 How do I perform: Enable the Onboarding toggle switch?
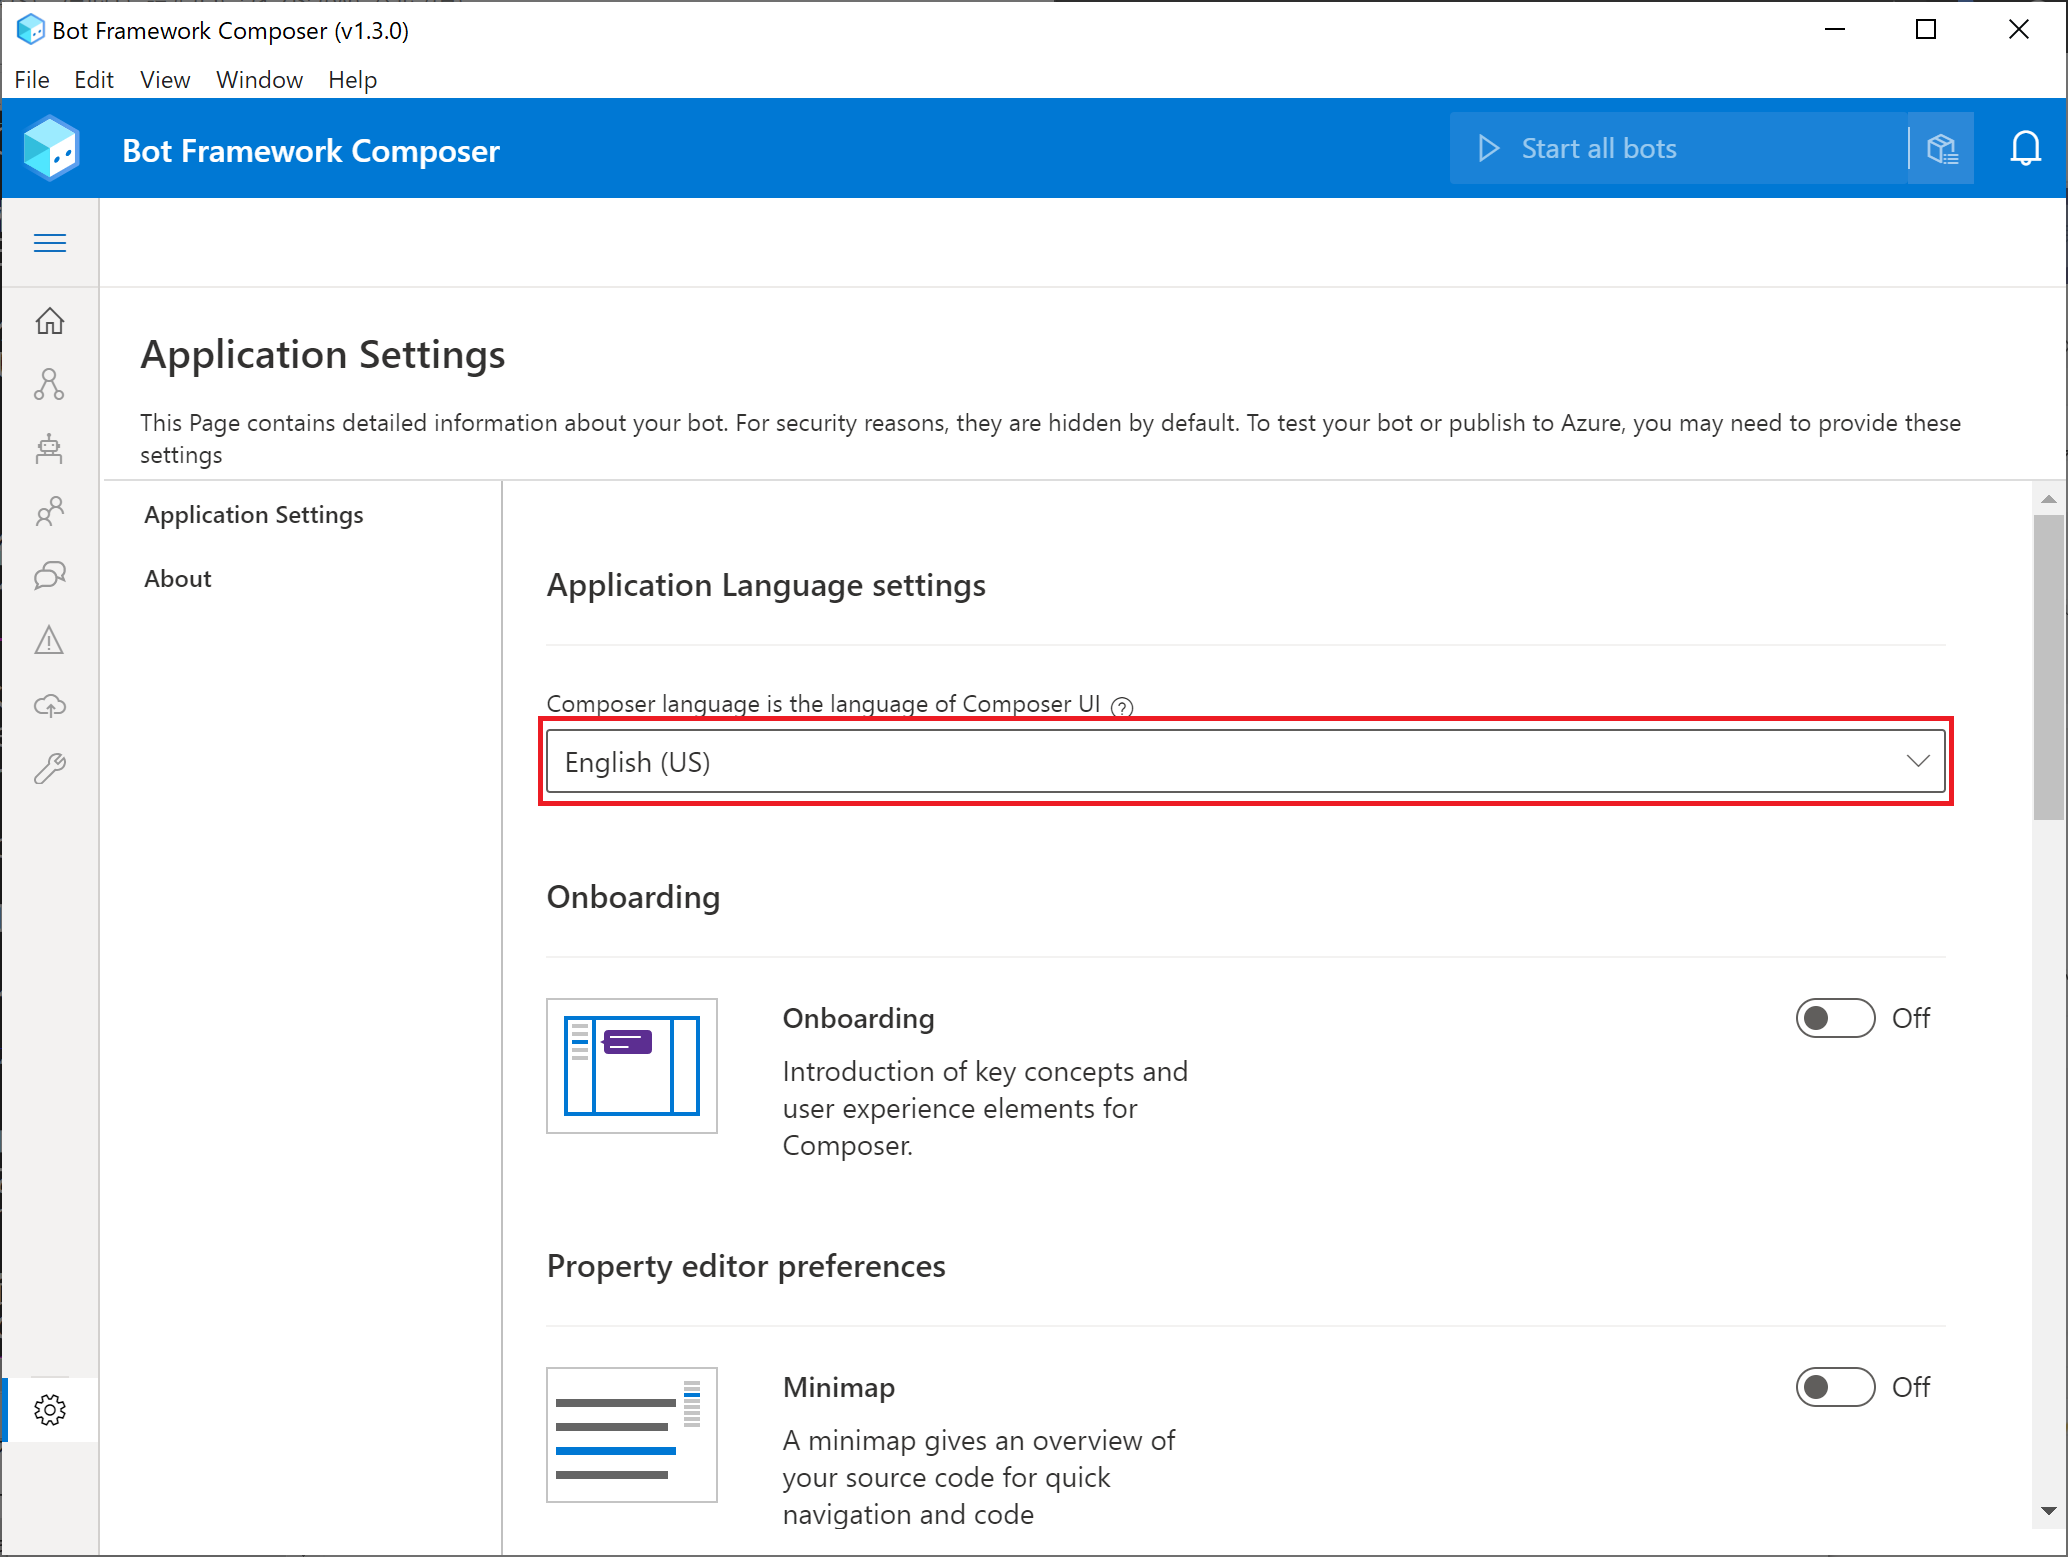(1834, 1018)
